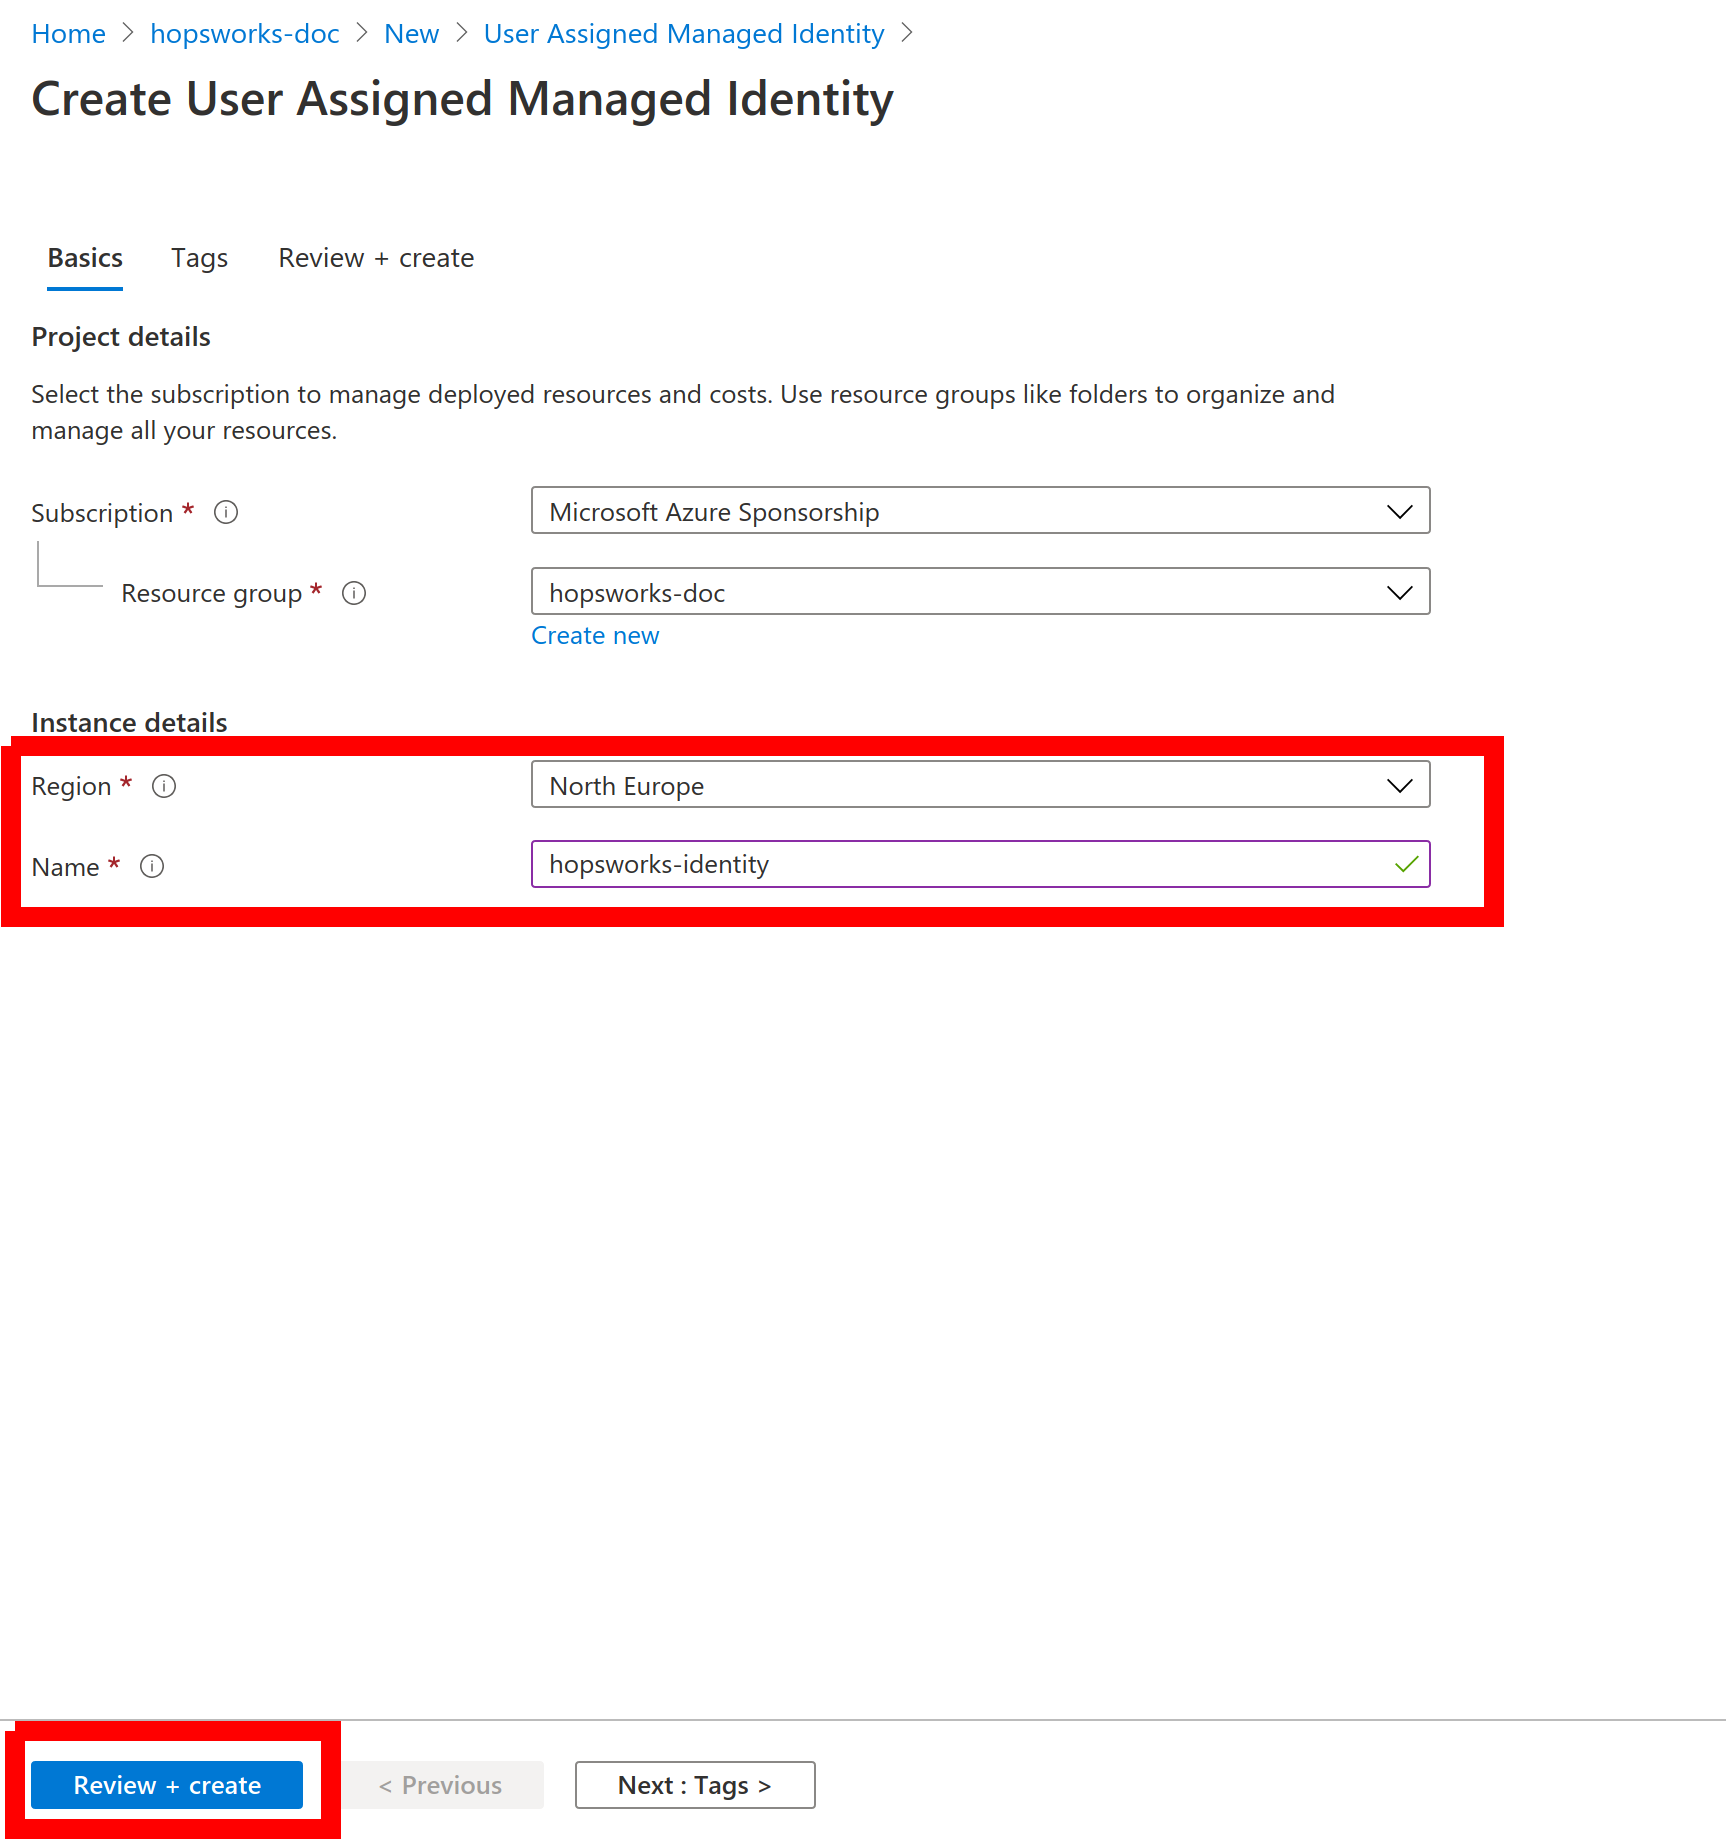Click the Name field containing hopsworks-identity
Image resolution: width=1726 pixels, height=1840 pixels.
(x=960, y=864)
